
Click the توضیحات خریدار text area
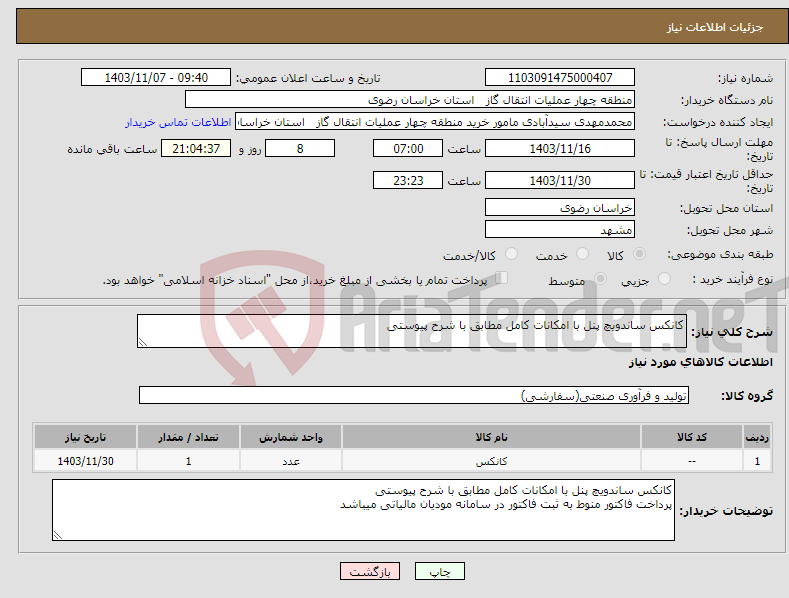[x=363, y=510]
